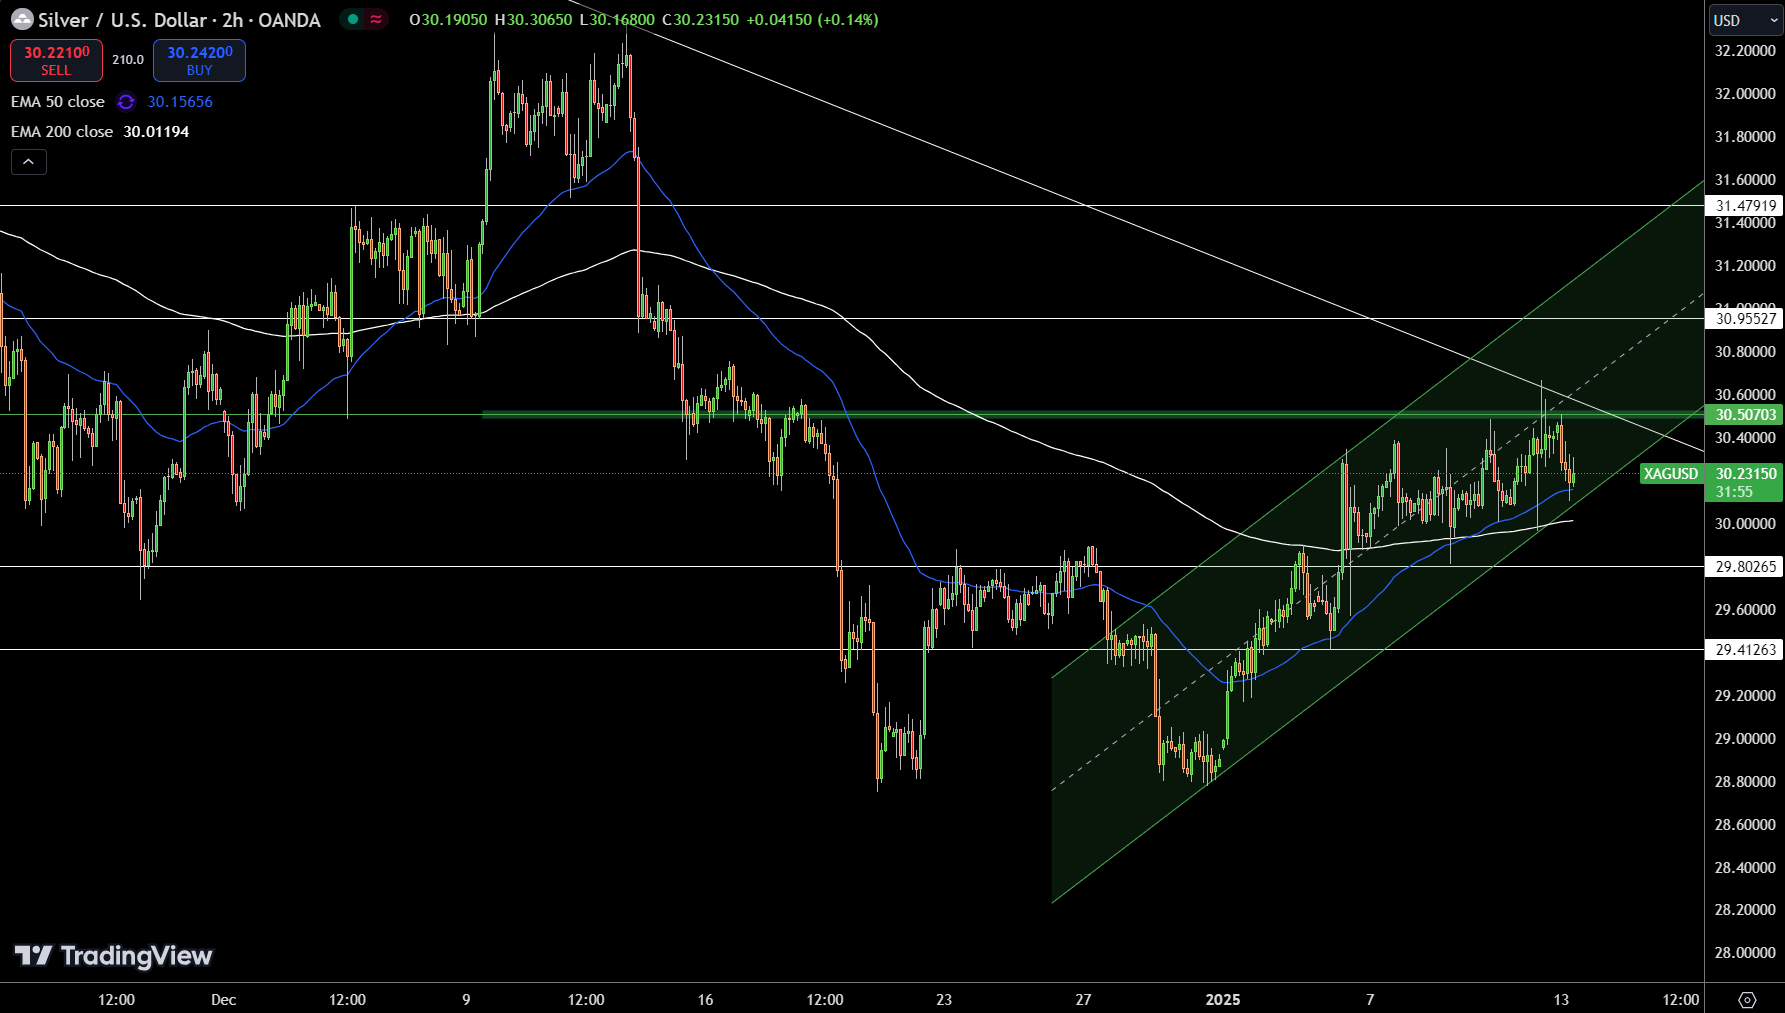Click the 30.22100 SELL button
The image size is (1785, 1013).
click(x=56, y=60)
